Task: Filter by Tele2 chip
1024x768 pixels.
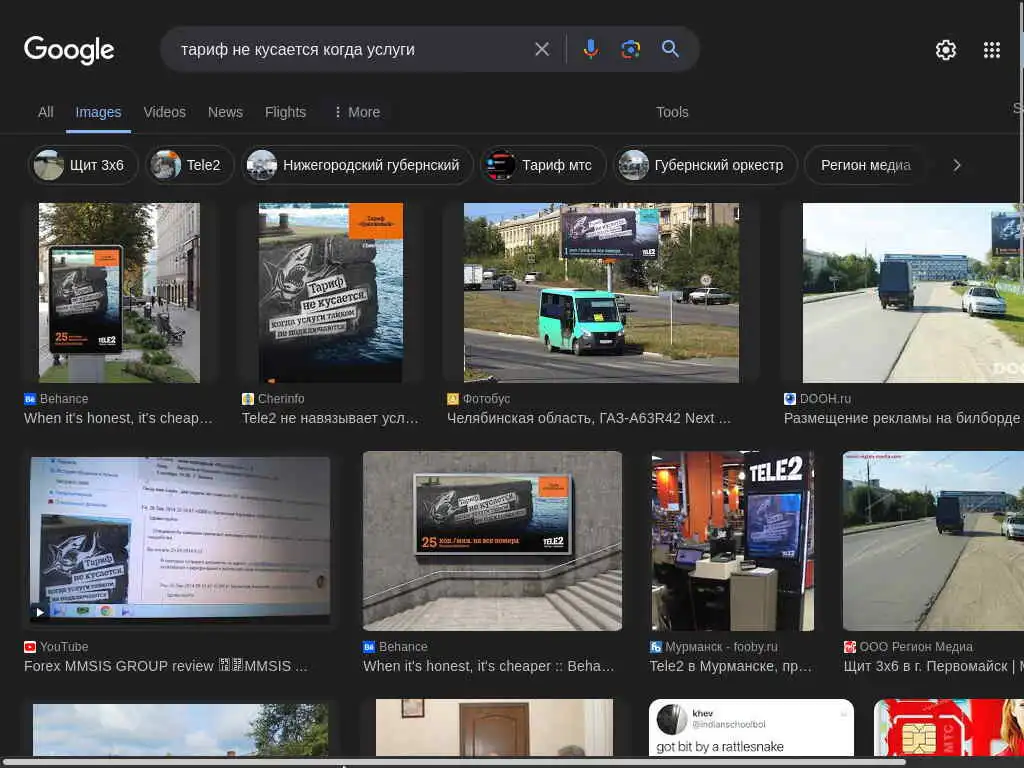Action: pyautogui.click(x=189, y=165)
